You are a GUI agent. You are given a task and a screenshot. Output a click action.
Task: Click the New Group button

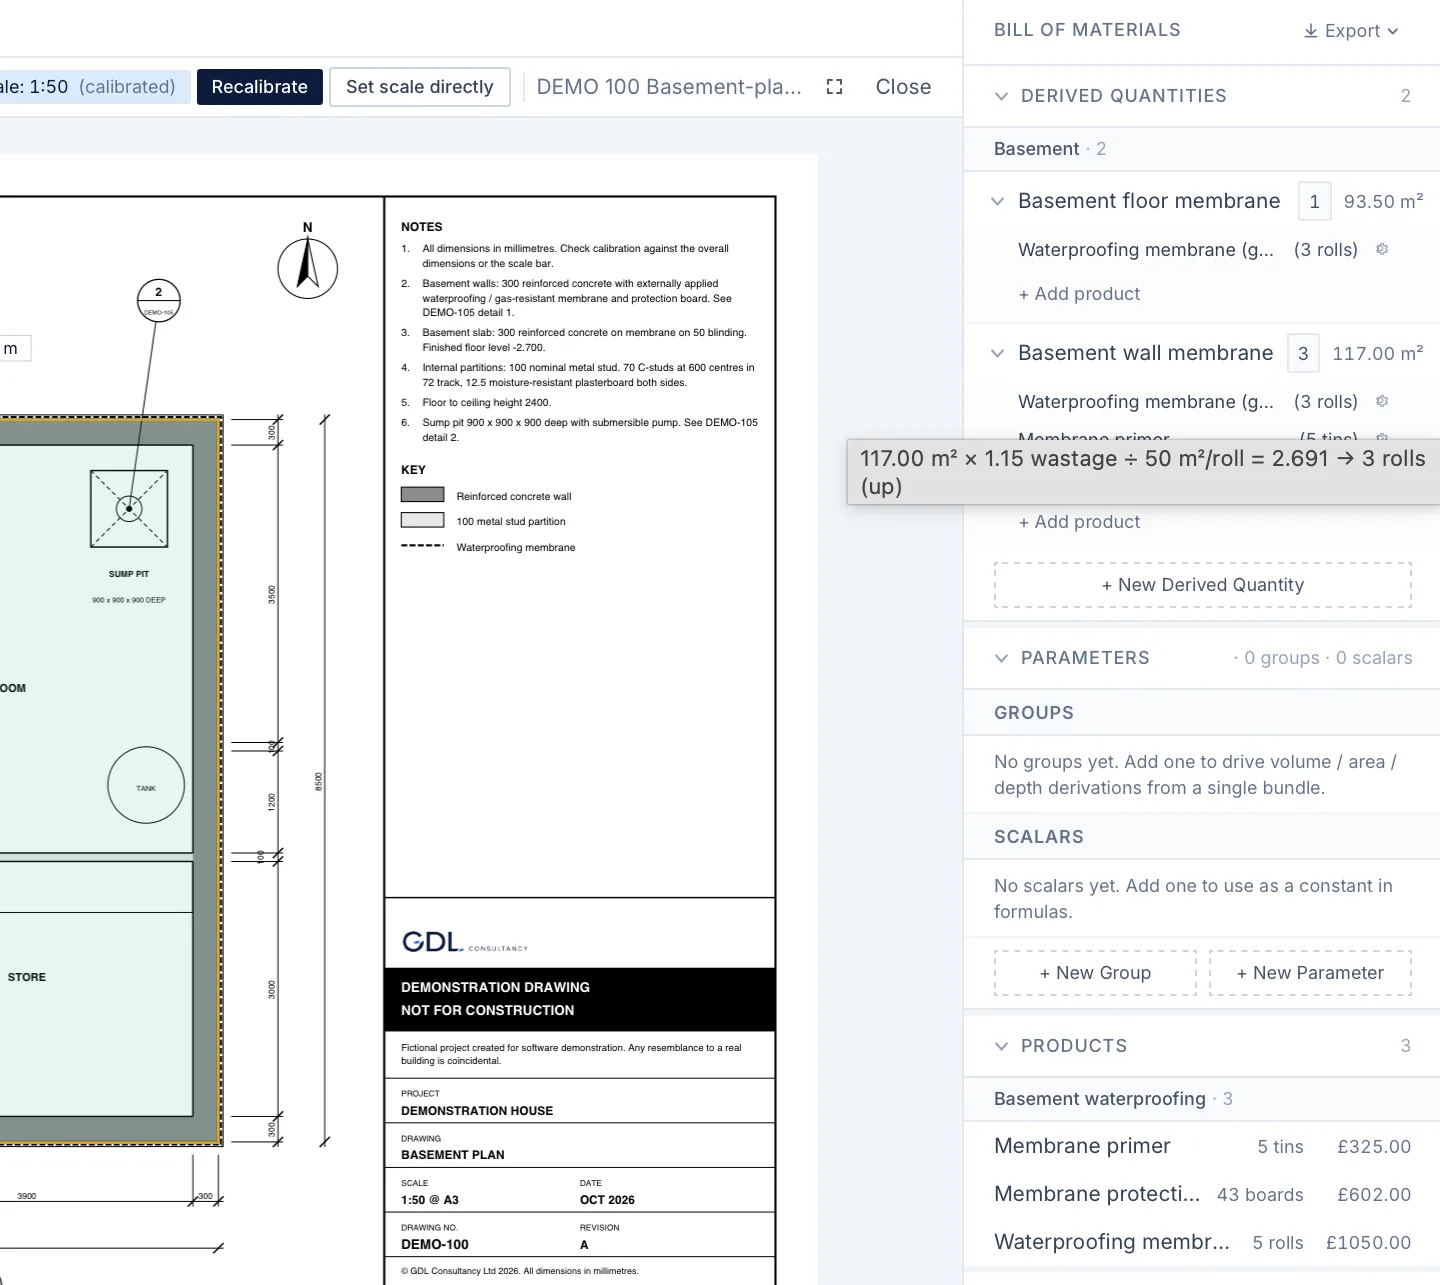coord(1095,973)
